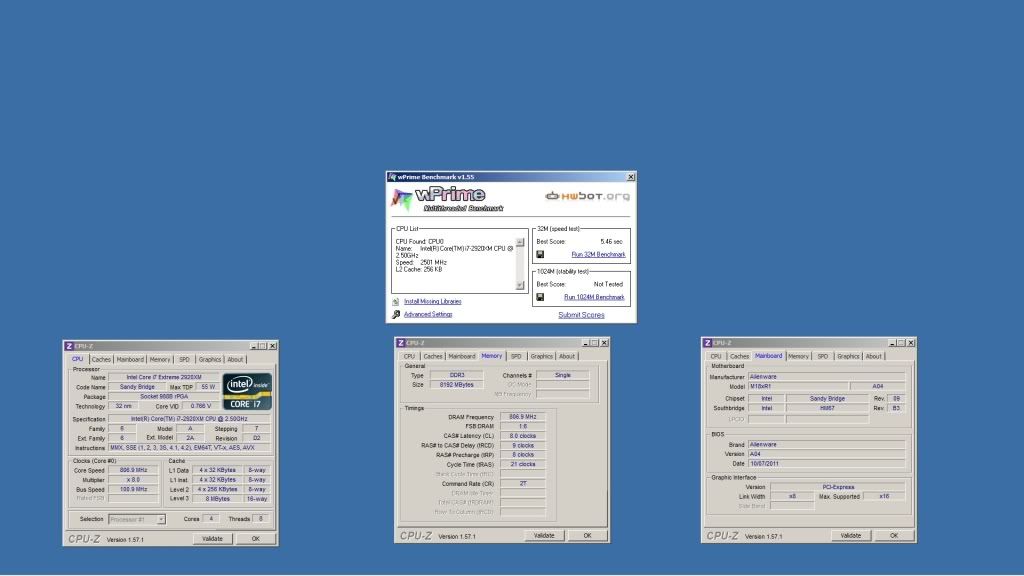Open the Processor Selection dropdown
Viewport: 1024px width, 576px height.
point(161,519)
